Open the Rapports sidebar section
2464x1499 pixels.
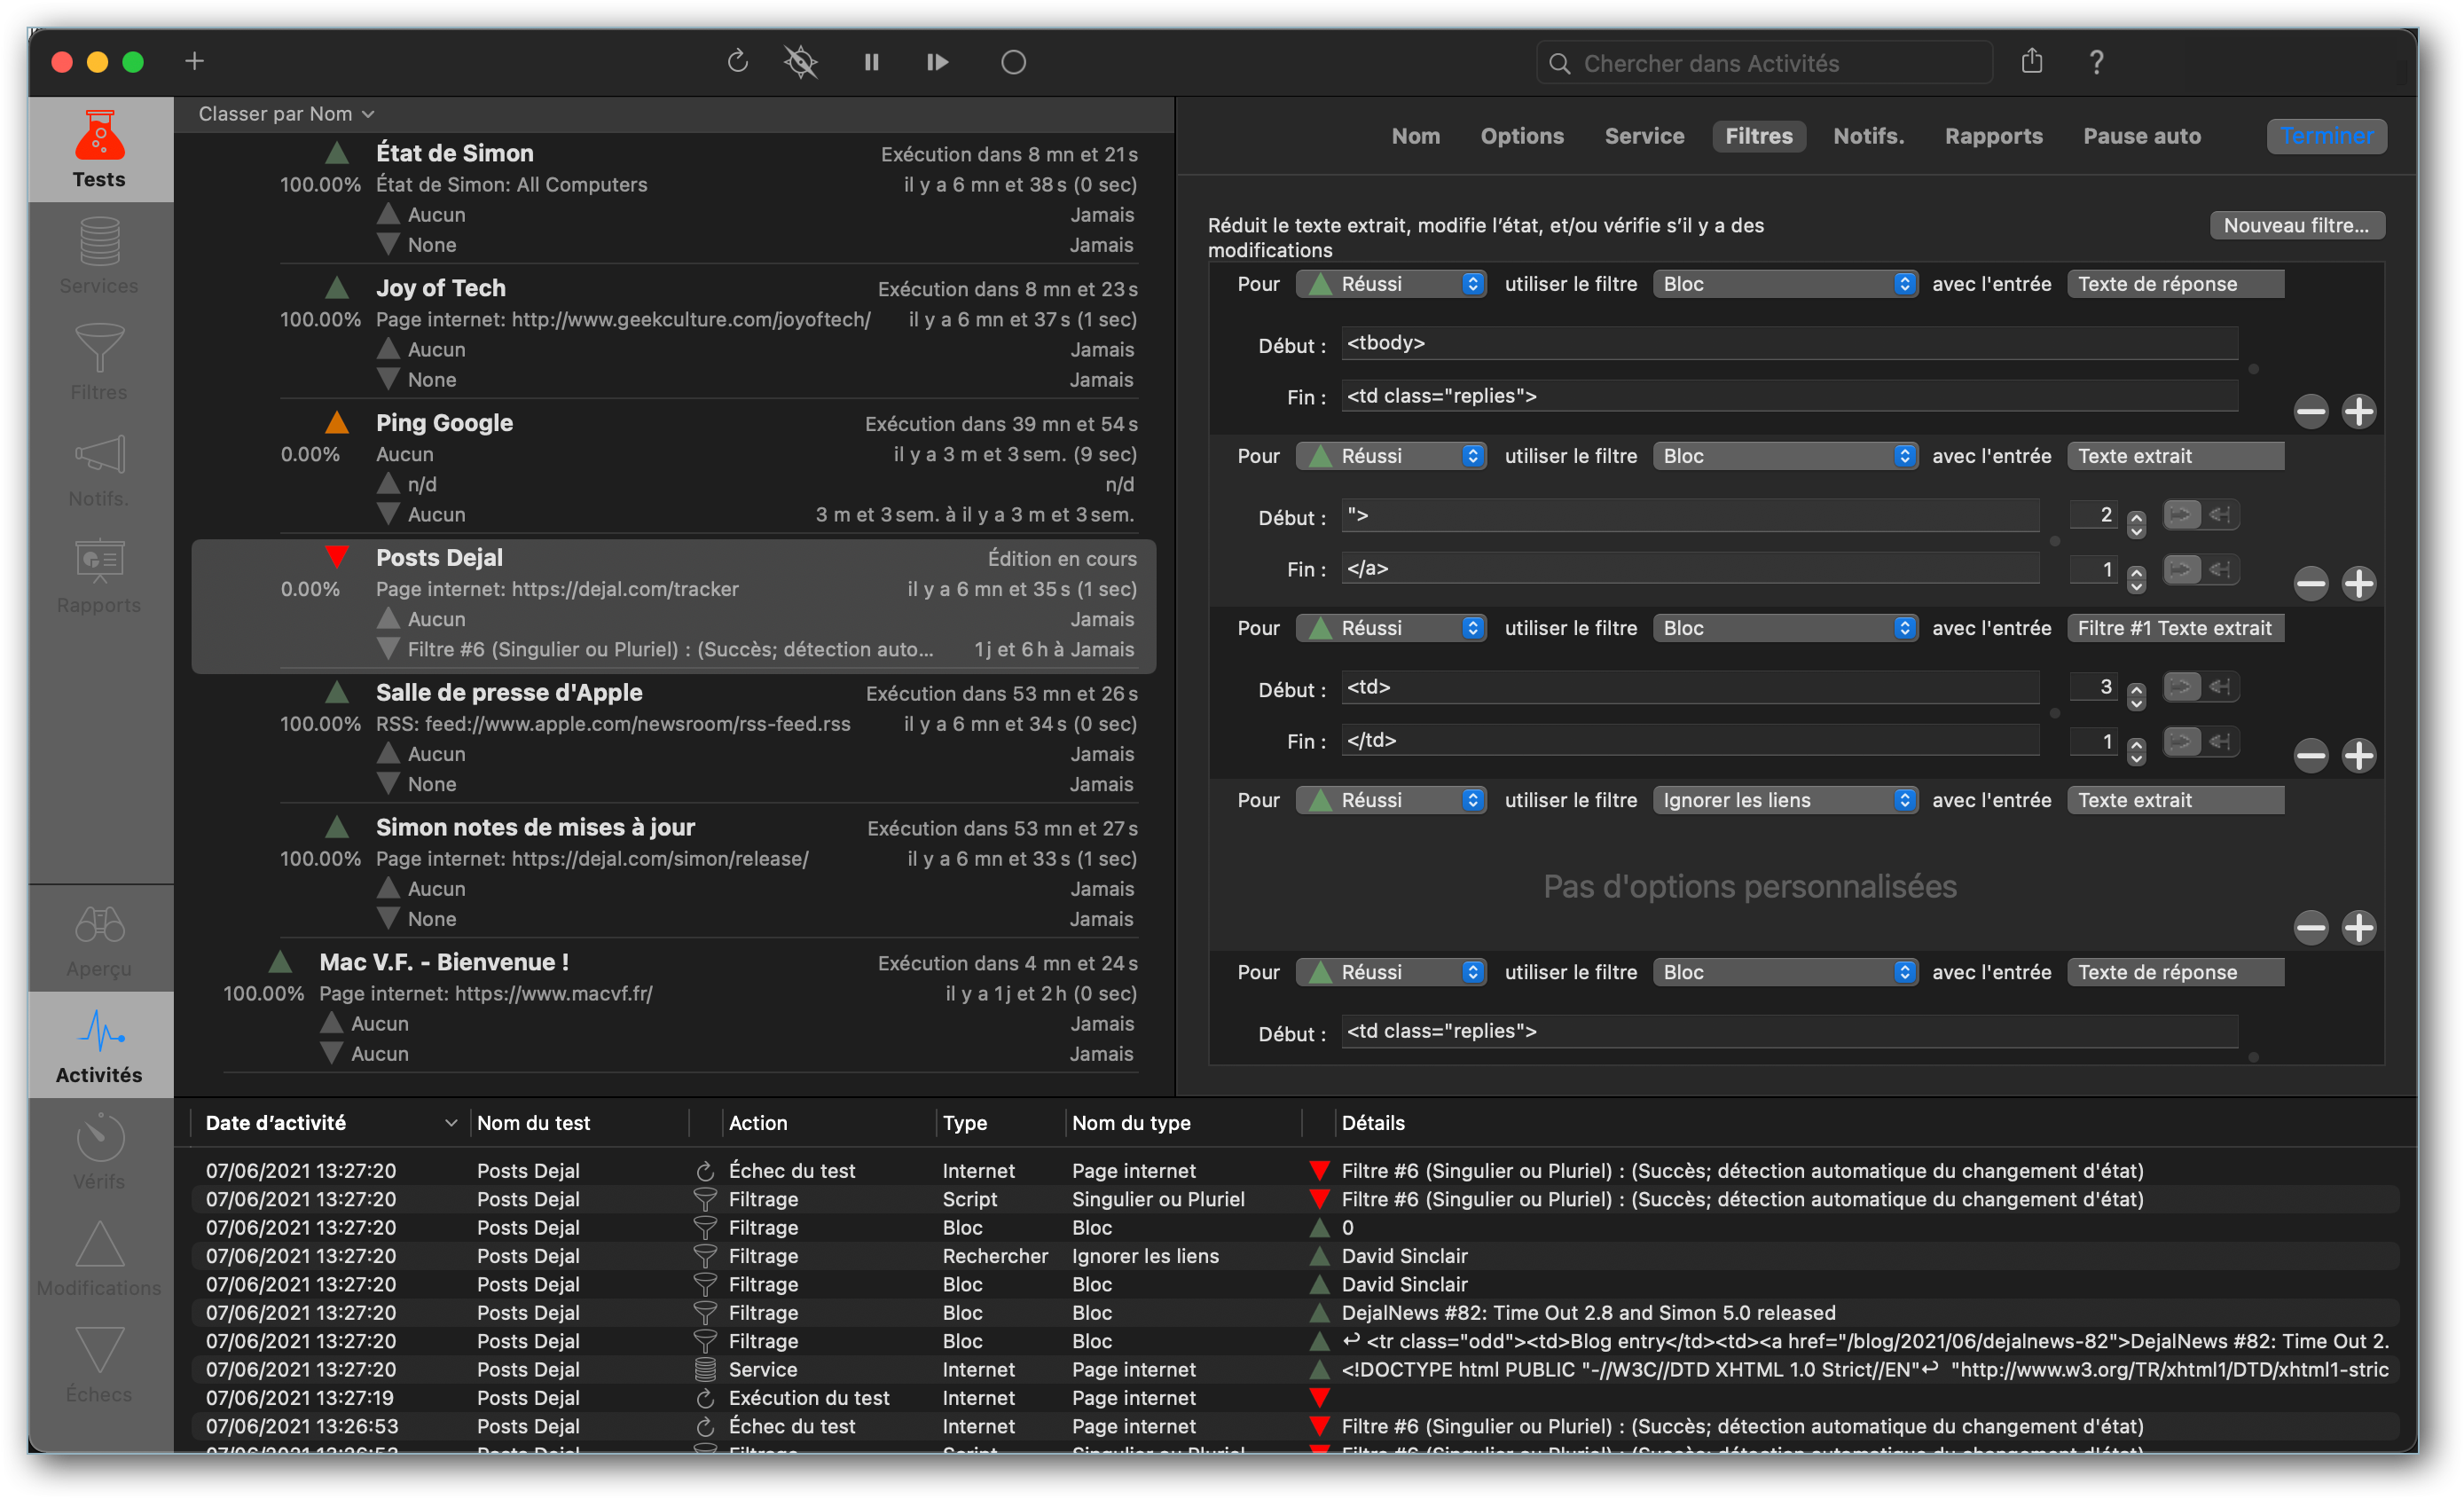[x=99, y=576]
